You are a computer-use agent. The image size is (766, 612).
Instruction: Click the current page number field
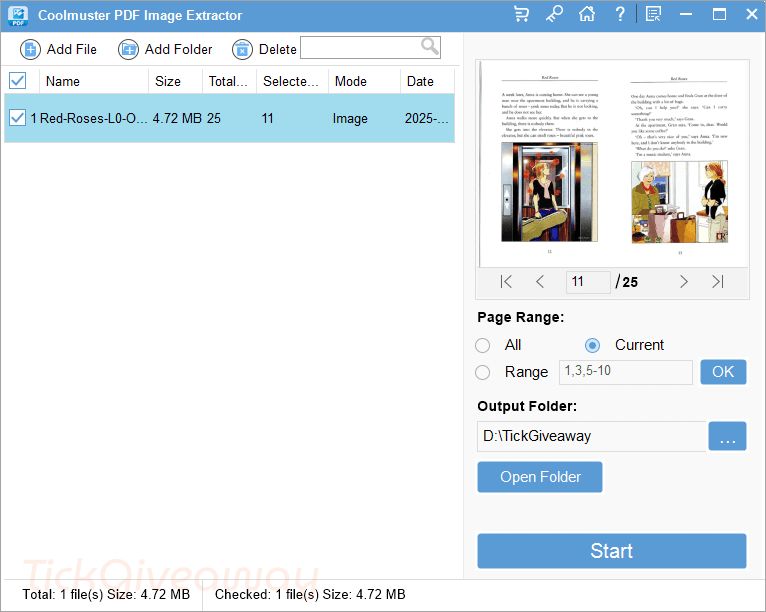[588, 282]
